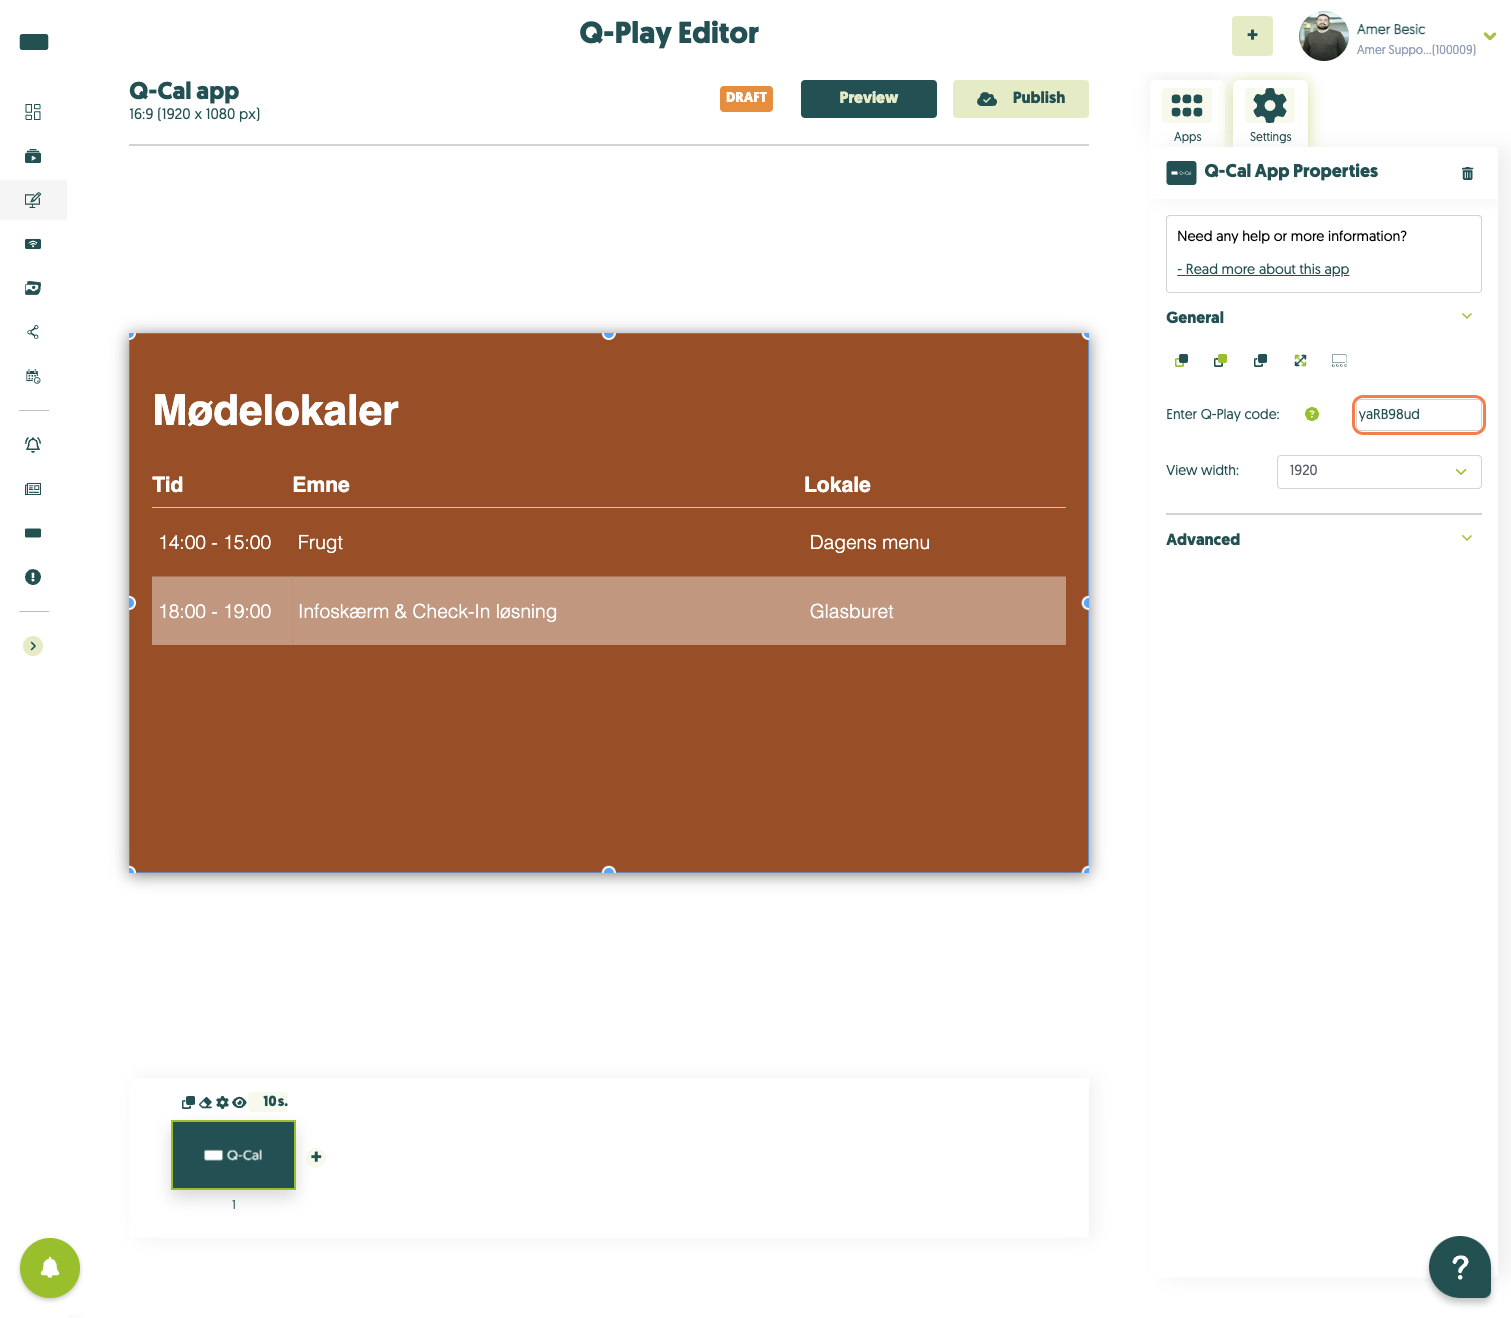Open the user account dropdown arrow
Screen dimensions: 1511x1318
click(x=1489, y=36)
